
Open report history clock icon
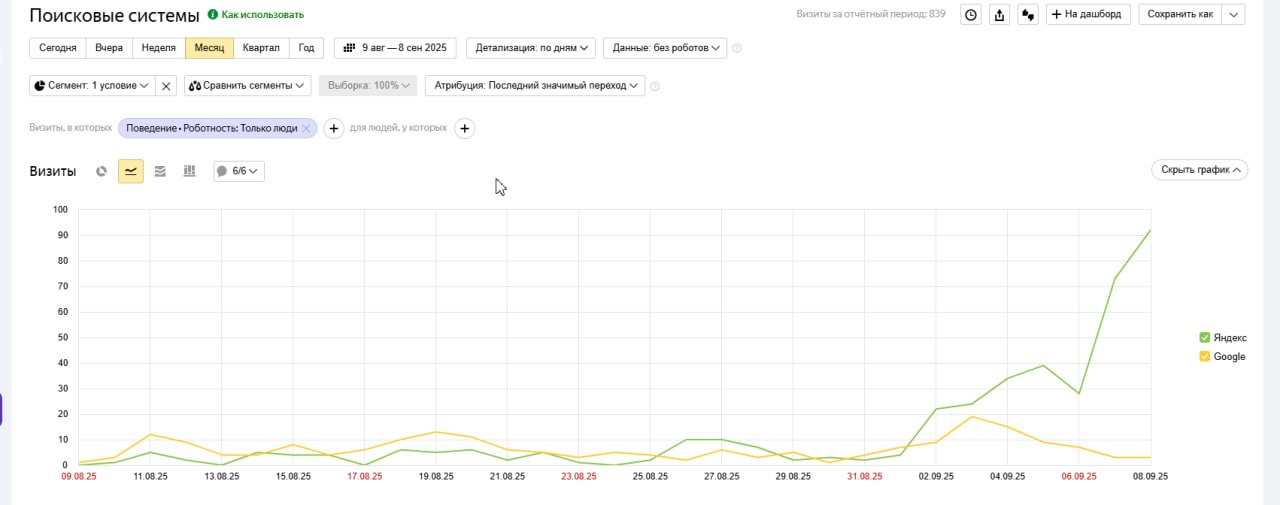(970, 14)
